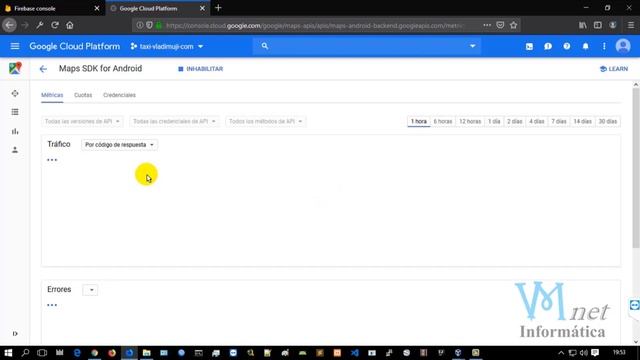This screenshot has height=360, width=640.
Task: Bookmark this page with star icon
Action: (513, 25)
